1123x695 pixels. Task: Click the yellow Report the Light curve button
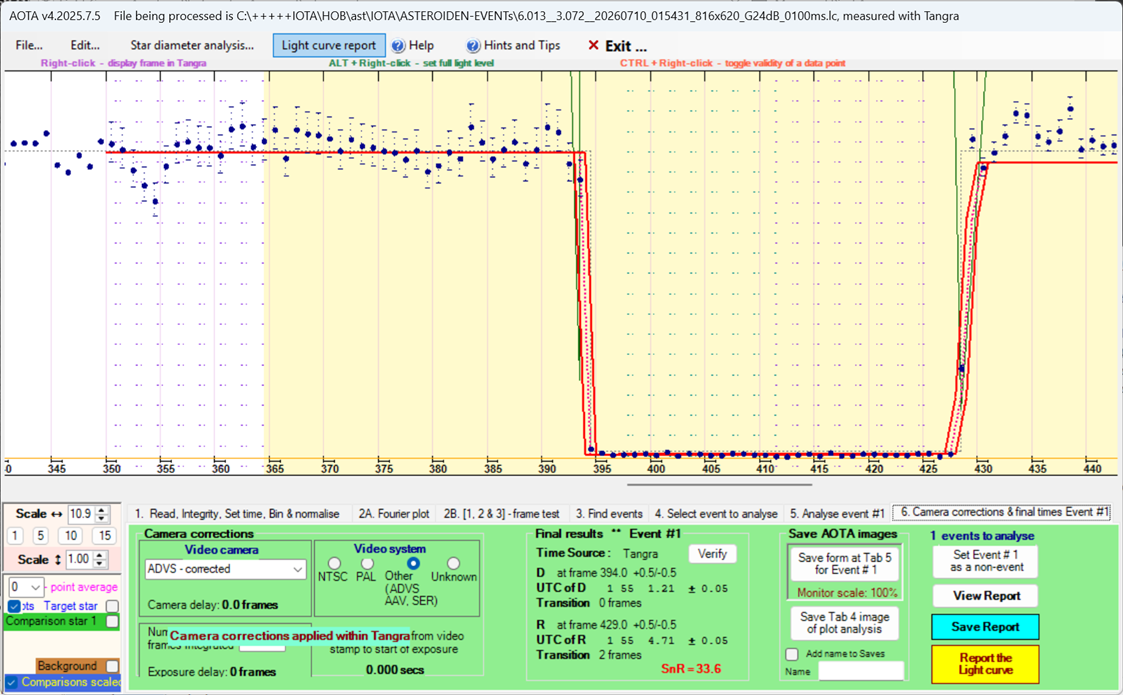[985, 664]
